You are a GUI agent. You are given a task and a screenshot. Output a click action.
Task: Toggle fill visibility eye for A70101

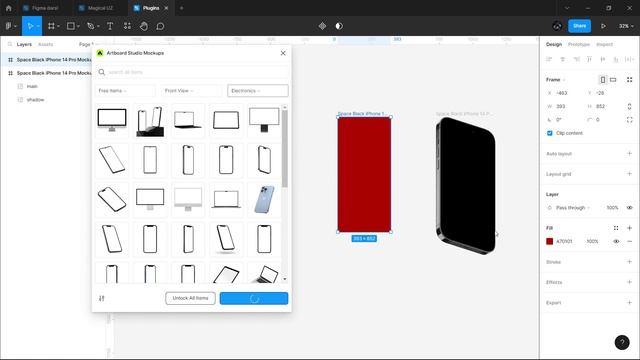tap(616, 241)
